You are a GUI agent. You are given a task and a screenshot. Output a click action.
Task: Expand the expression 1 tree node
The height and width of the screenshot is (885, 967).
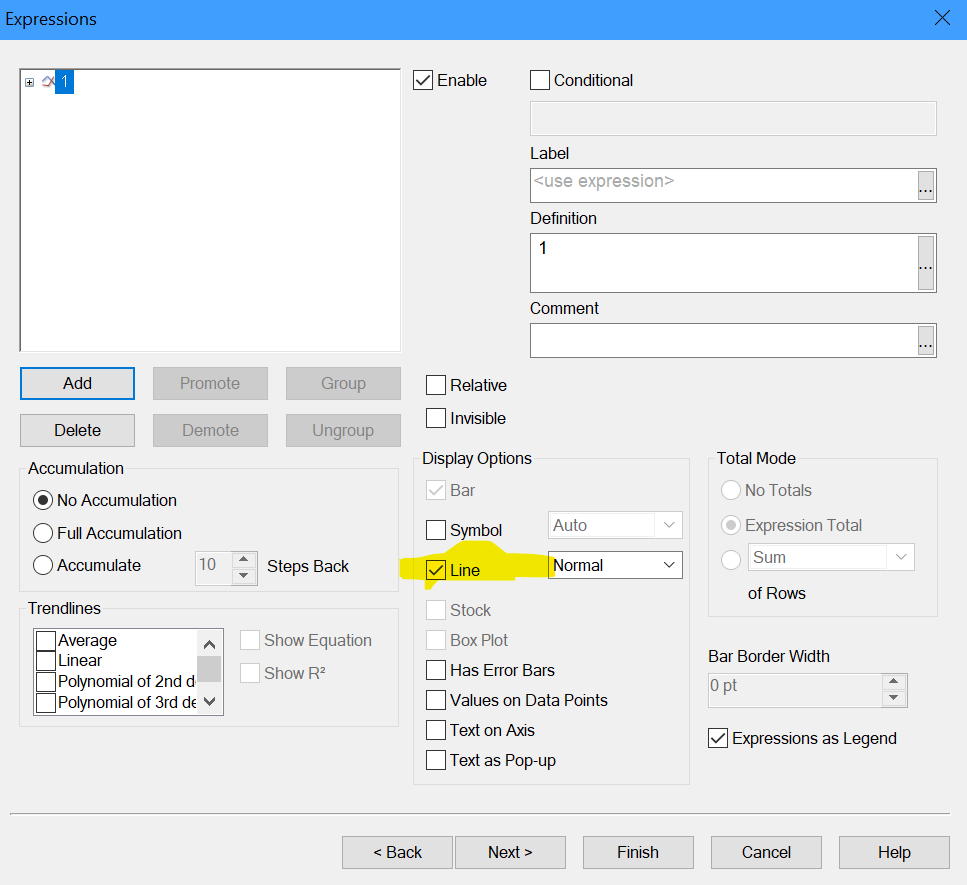(29, 82)
